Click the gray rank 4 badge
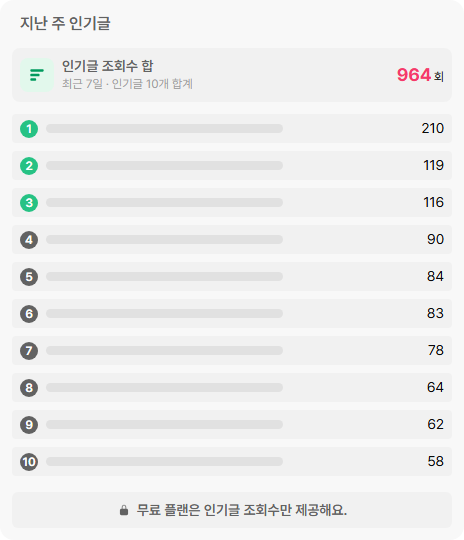The image size is (464, 540). click(x=29, y=240)
